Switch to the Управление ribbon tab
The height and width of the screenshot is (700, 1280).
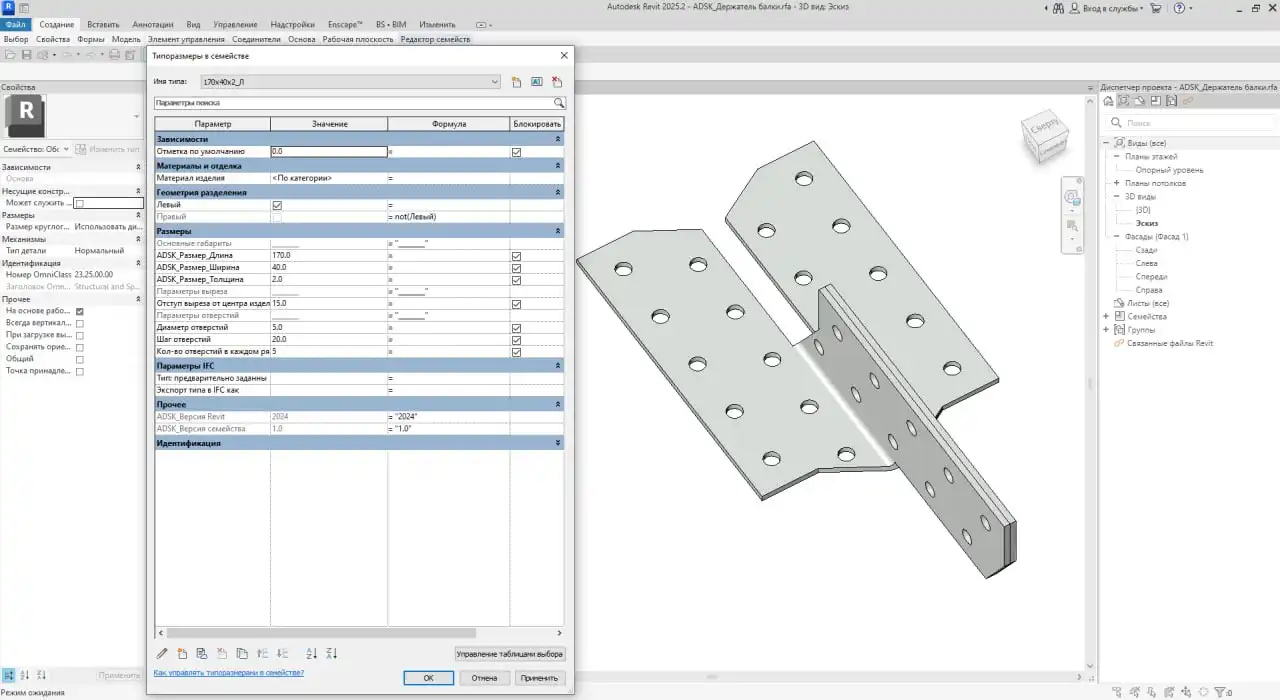[235, 24]
